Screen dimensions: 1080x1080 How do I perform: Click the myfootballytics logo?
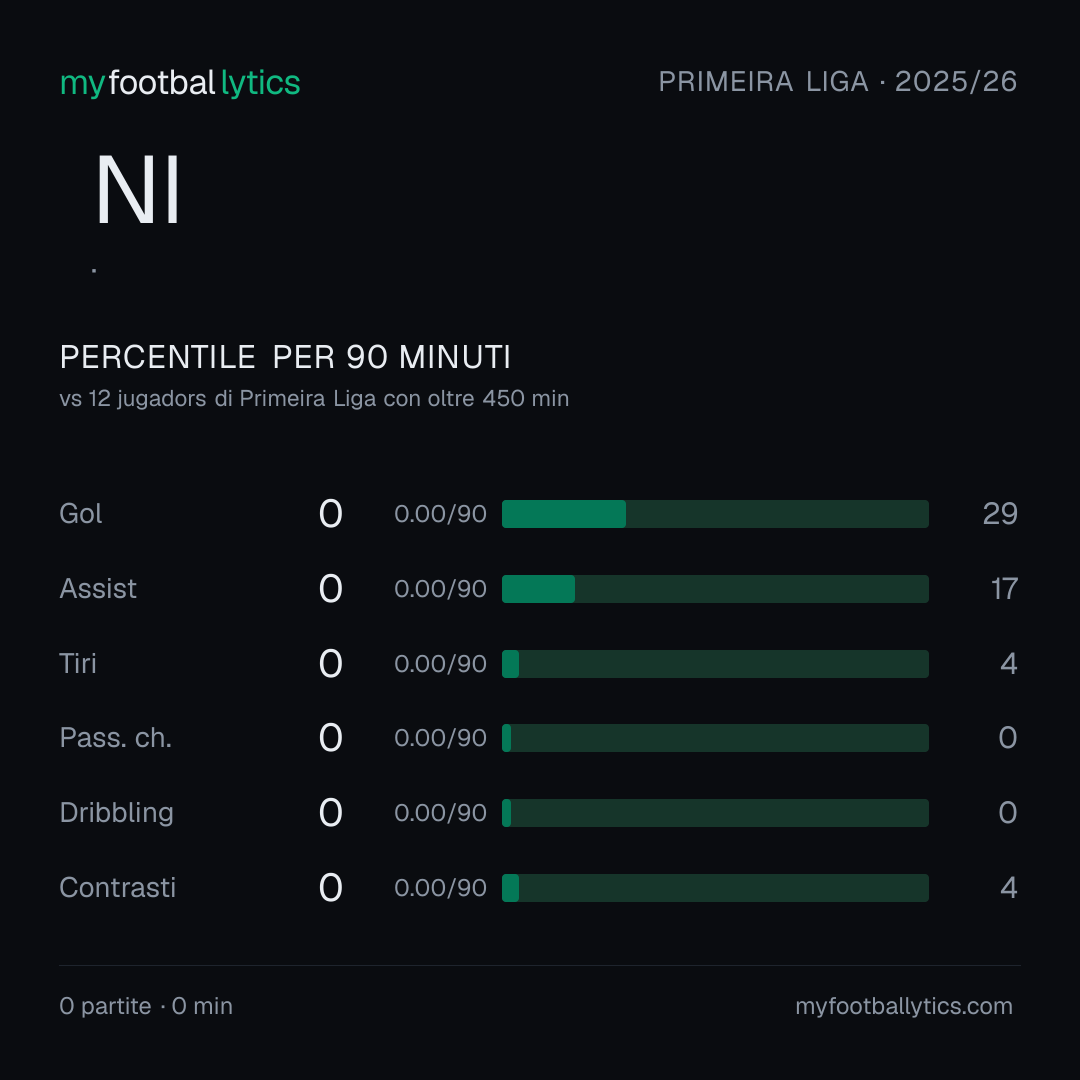180,83
